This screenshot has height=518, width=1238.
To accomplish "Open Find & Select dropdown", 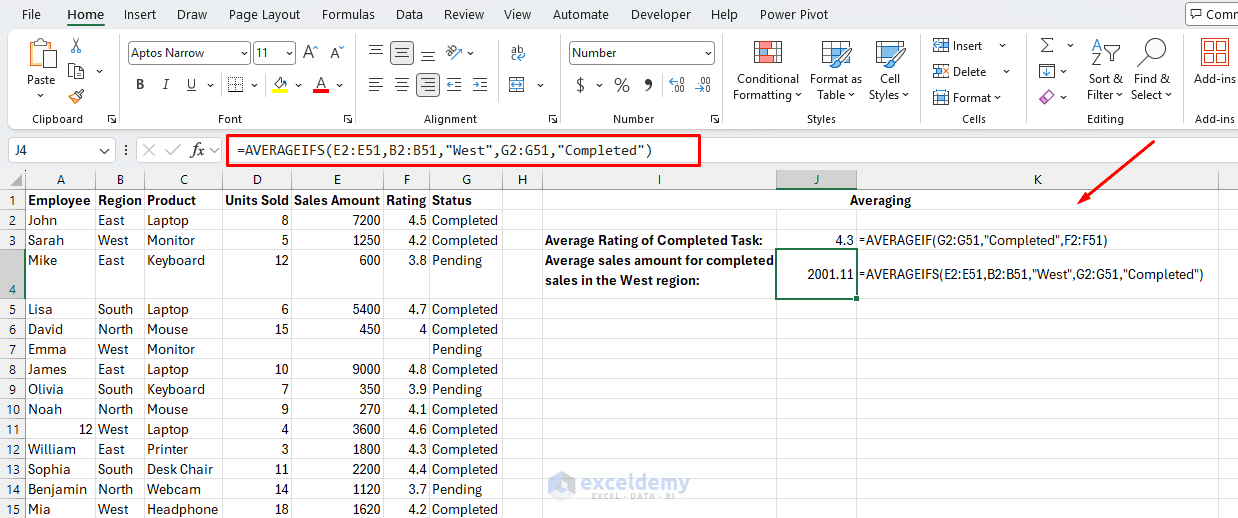I will (x=1151, y=70).
